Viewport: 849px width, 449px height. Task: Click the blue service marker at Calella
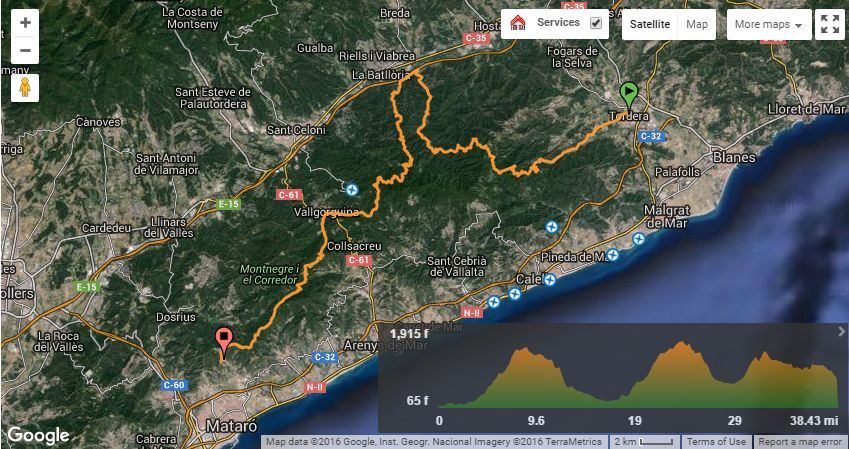coord(550,280)
